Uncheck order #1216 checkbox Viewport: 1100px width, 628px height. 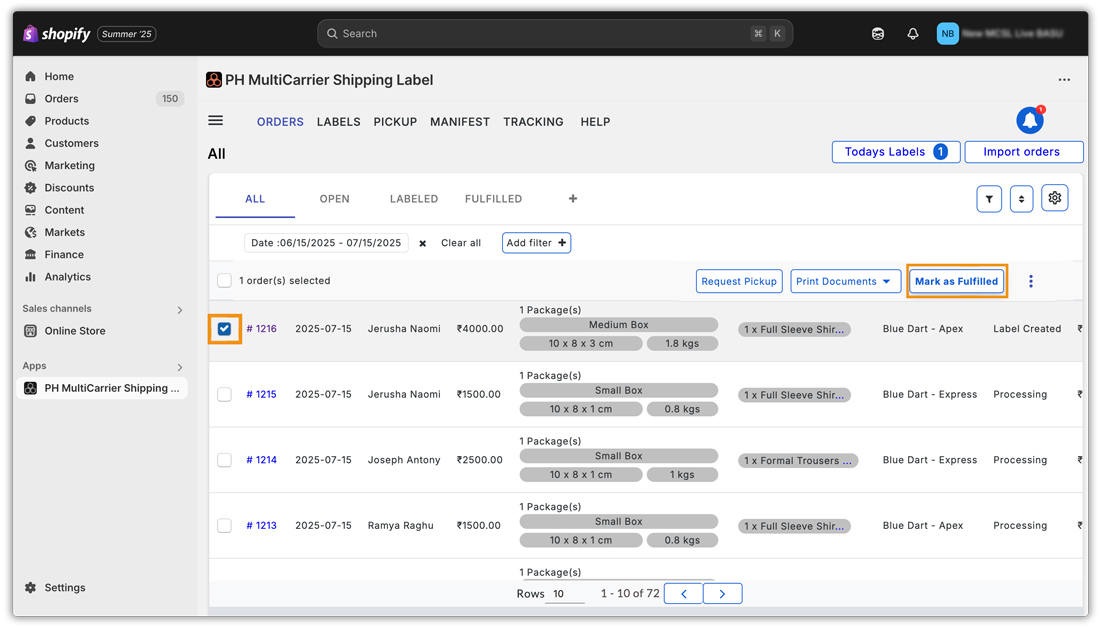click(x=224, y=329)
